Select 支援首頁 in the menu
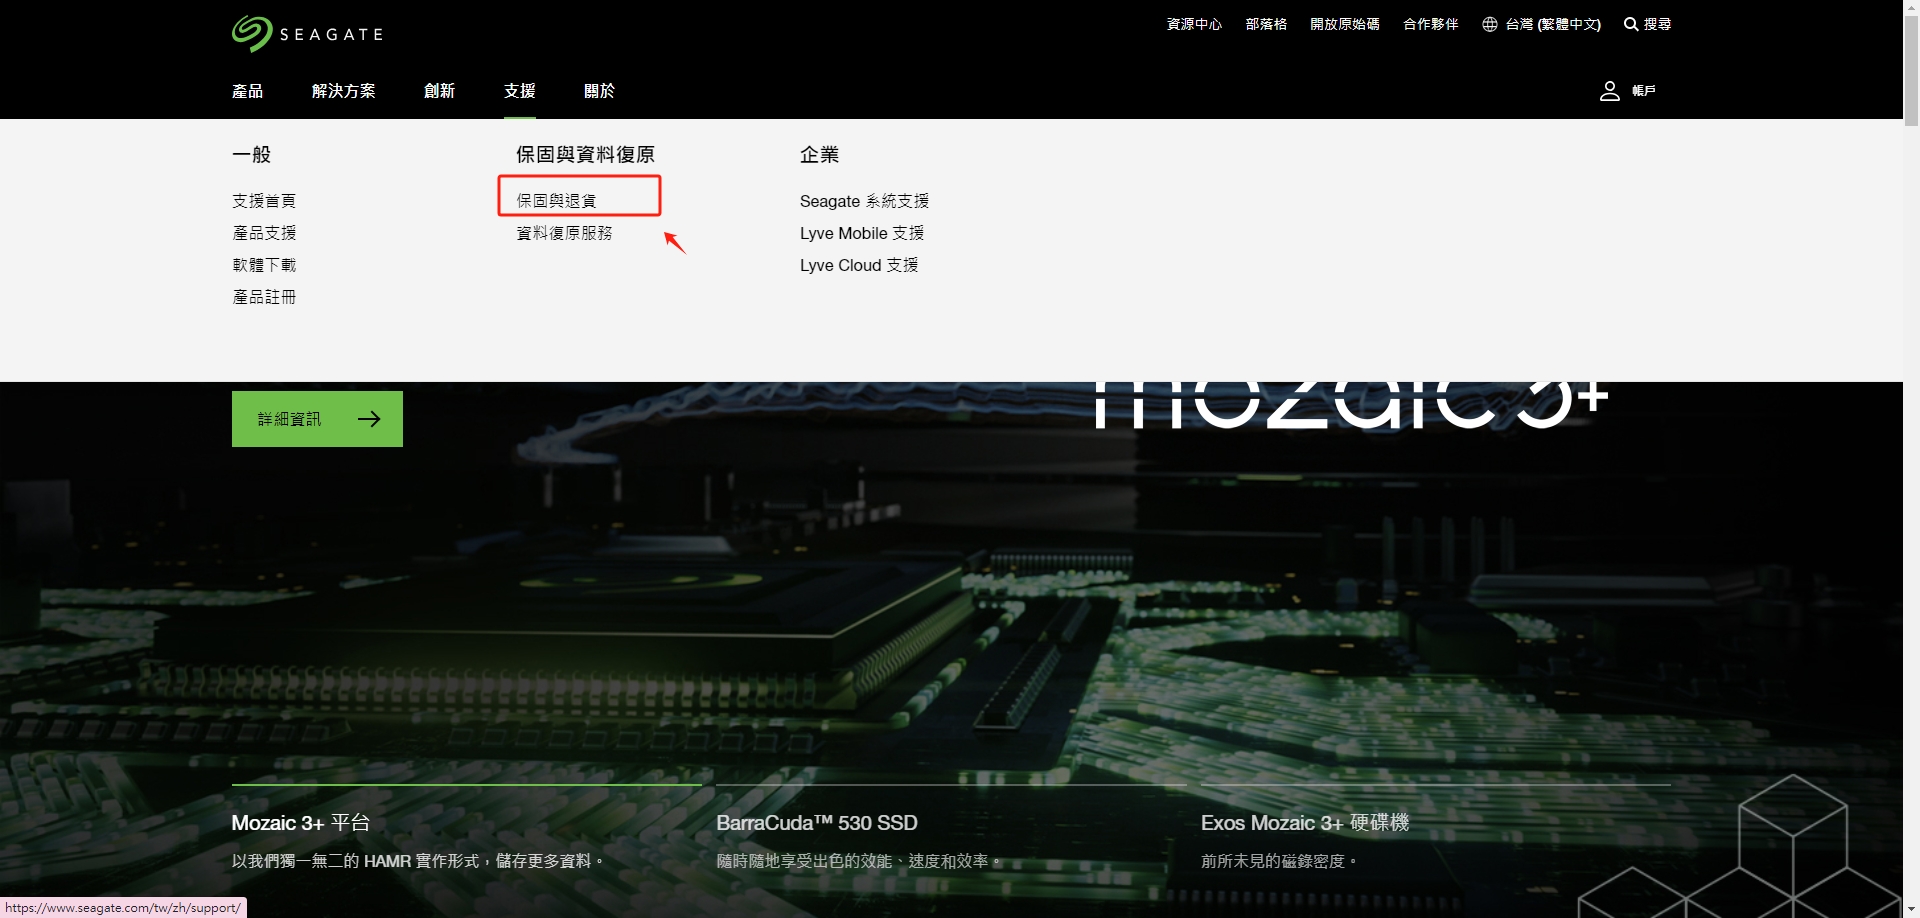The width and height of the screenshot is (1920, 918). [264, 201]
